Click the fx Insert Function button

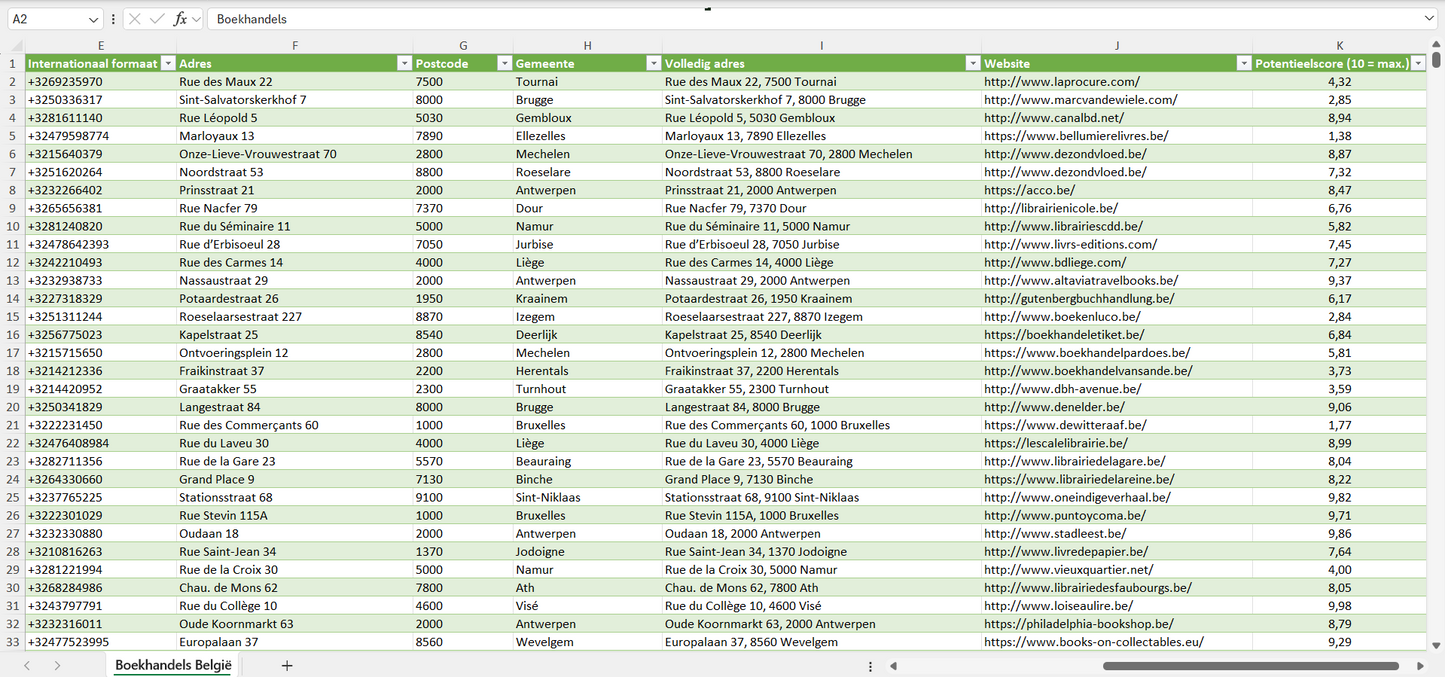tap(180, 19)
